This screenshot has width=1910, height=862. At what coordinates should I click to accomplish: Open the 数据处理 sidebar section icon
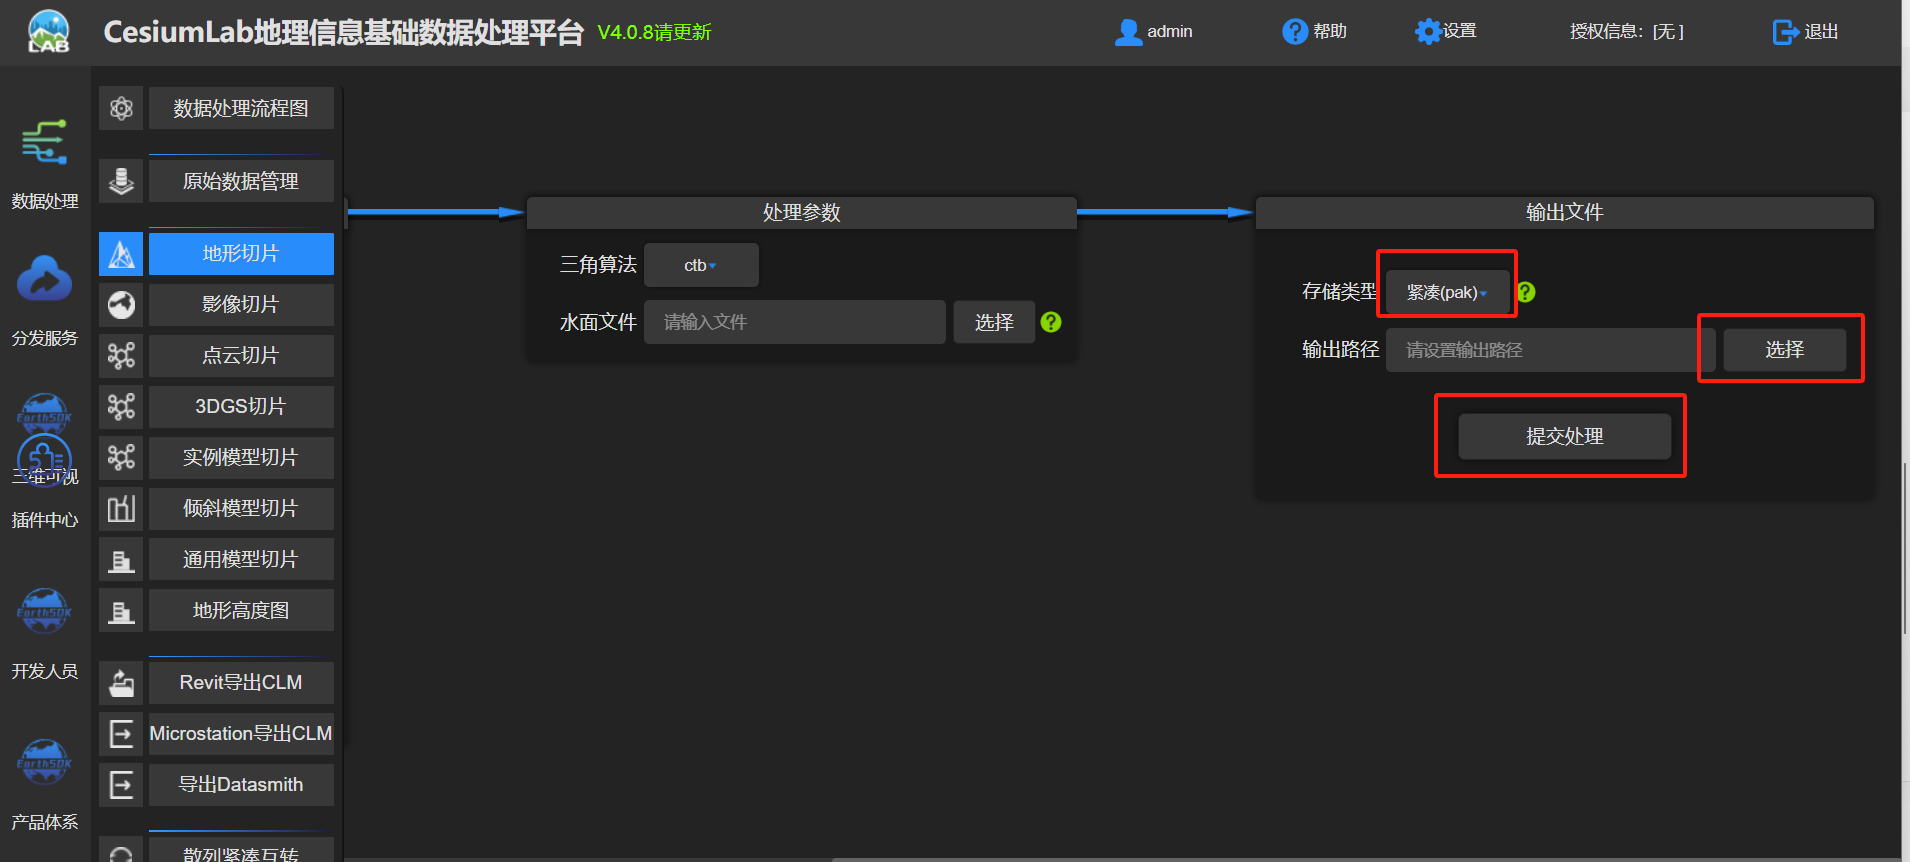click(45, 143)
